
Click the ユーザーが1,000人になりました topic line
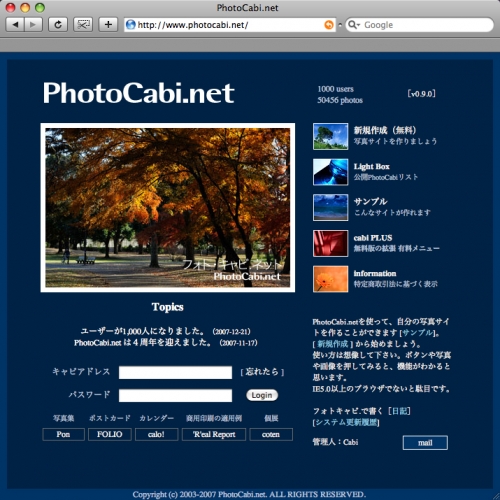(x=165, y=331)
